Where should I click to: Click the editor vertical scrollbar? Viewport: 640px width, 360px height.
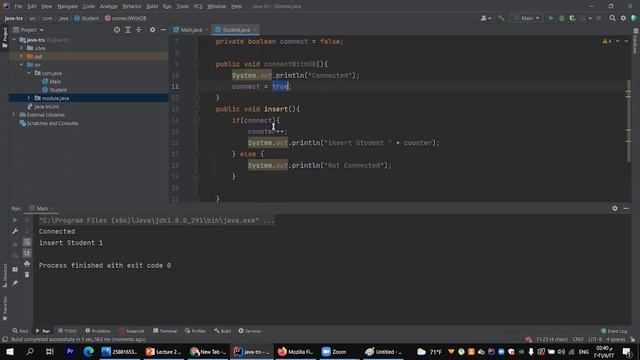click(628, 120)
